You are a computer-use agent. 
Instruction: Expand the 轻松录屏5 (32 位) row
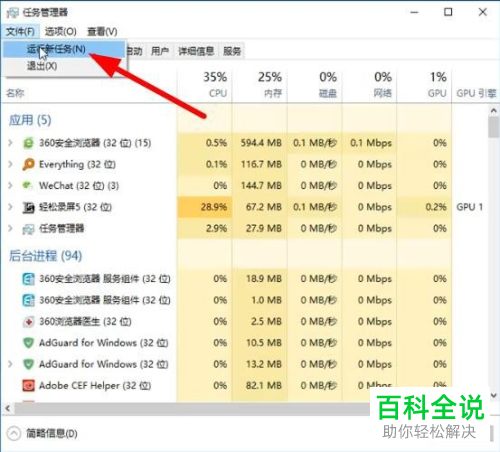pyautogui.click(x=10, y=207)
